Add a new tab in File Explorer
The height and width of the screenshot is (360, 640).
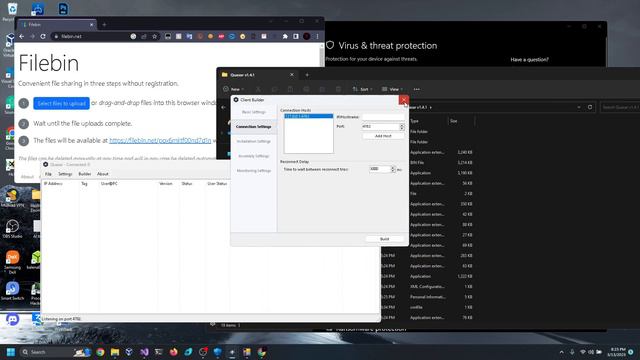pyautogui.click(x=307, y=75)
